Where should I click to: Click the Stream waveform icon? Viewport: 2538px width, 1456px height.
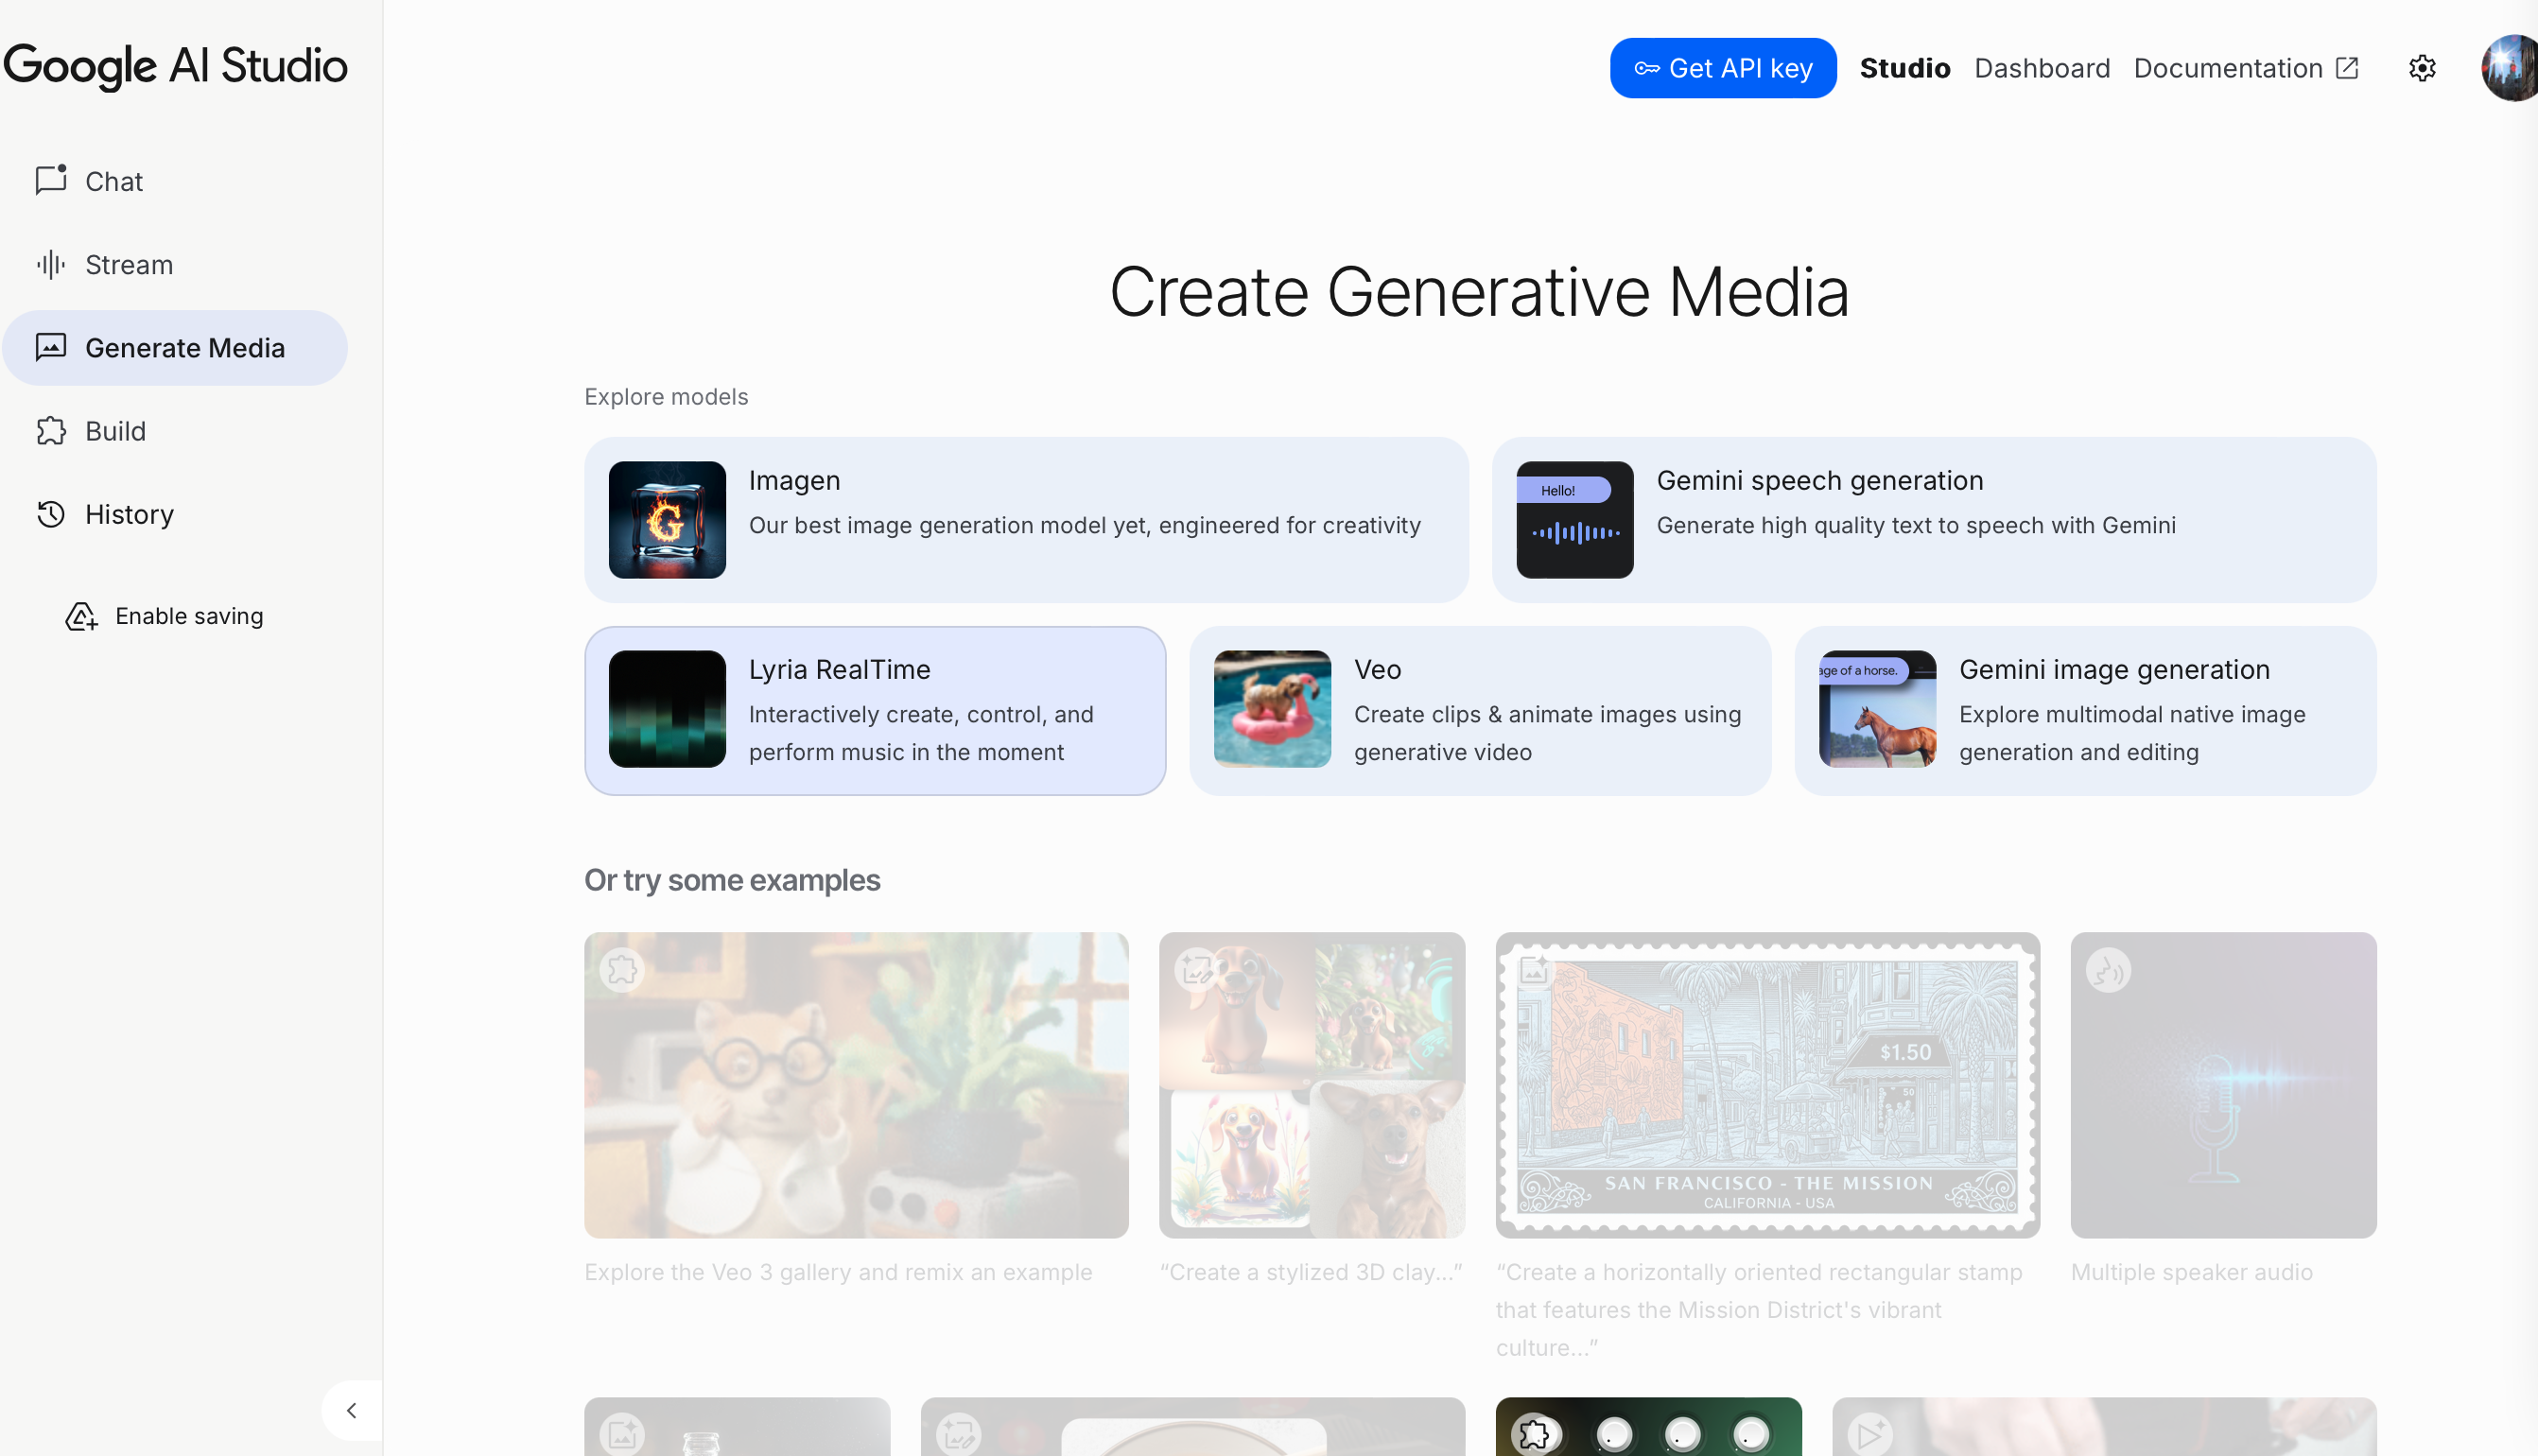coord(51,265)
